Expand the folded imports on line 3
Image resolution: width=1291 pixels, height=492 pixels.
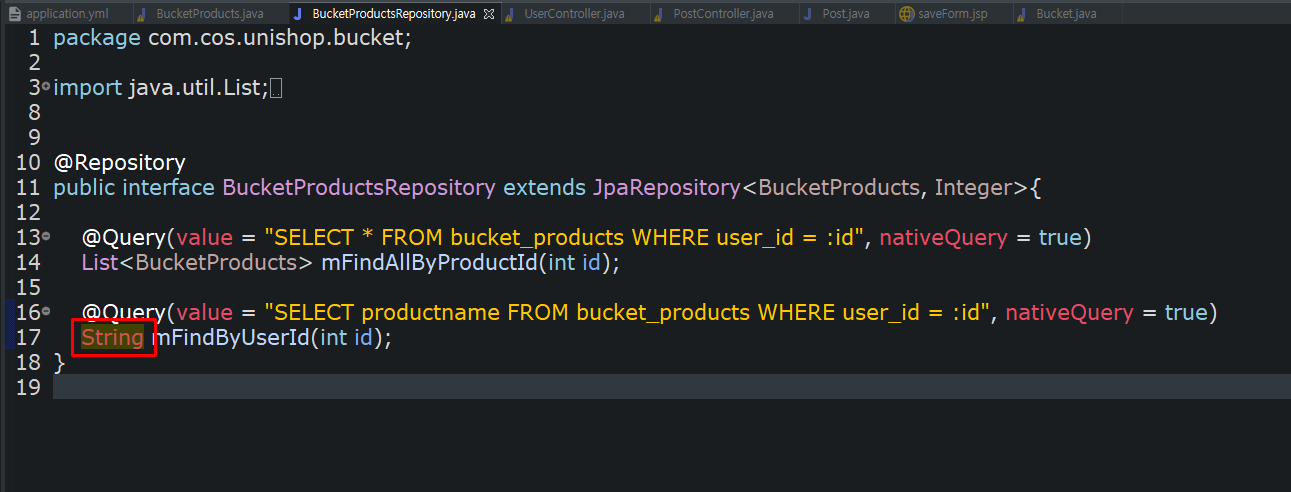click(x=46, y=87)
